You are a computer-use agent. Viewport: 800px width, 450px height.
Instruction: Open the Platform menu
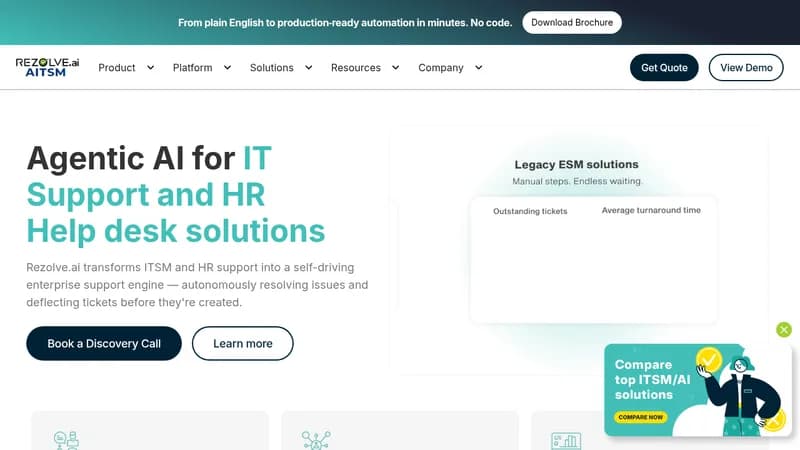(192, 67)
